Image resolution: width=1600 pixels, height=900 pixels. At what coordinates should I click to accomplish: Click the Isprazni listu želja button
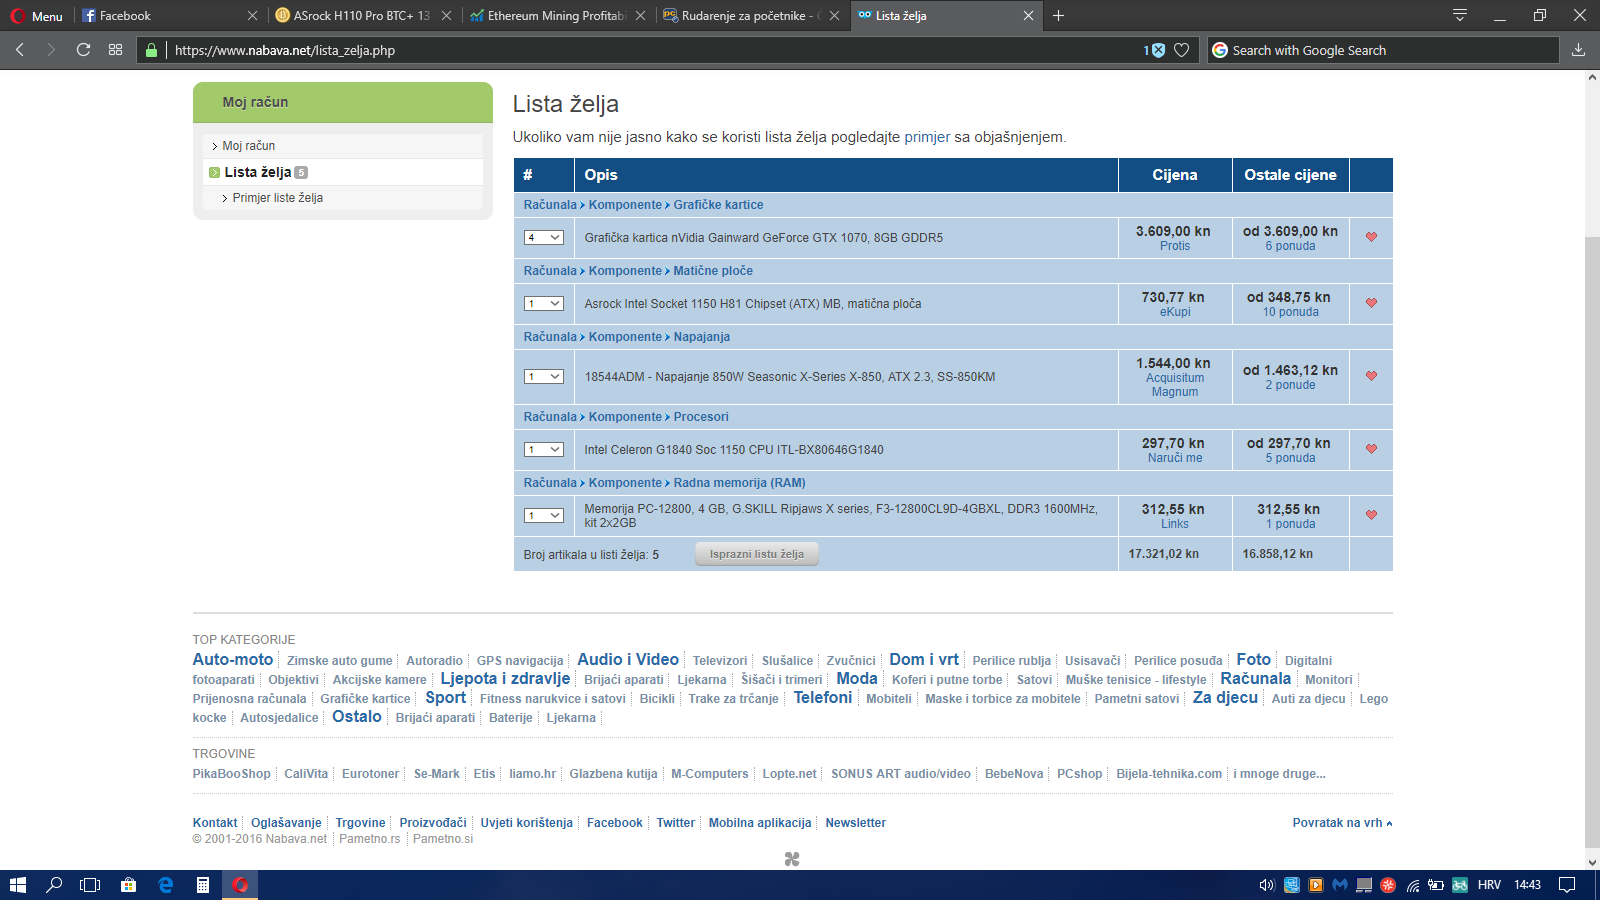point(756,554)
